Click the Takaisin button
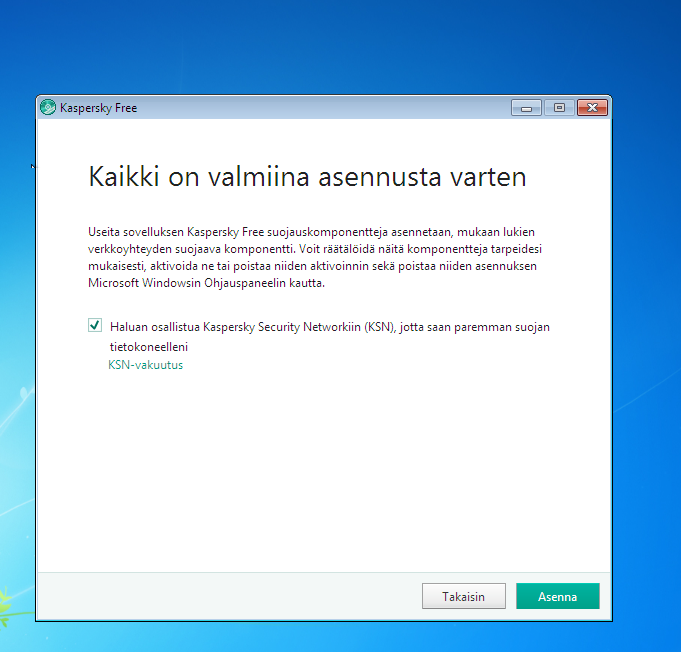681x652 pixels. point(463,596)
